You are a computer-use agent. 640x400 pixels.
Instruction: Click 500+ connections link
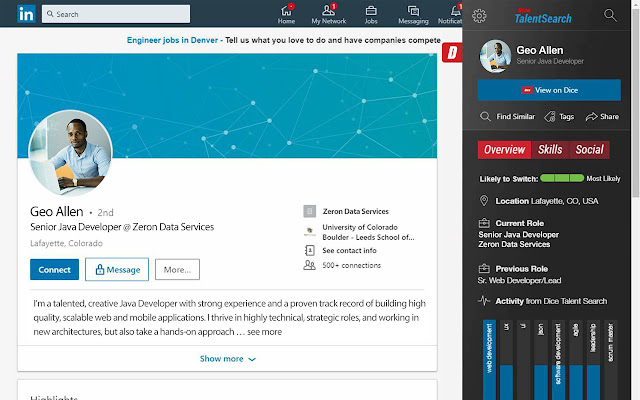tap(351, 265)
